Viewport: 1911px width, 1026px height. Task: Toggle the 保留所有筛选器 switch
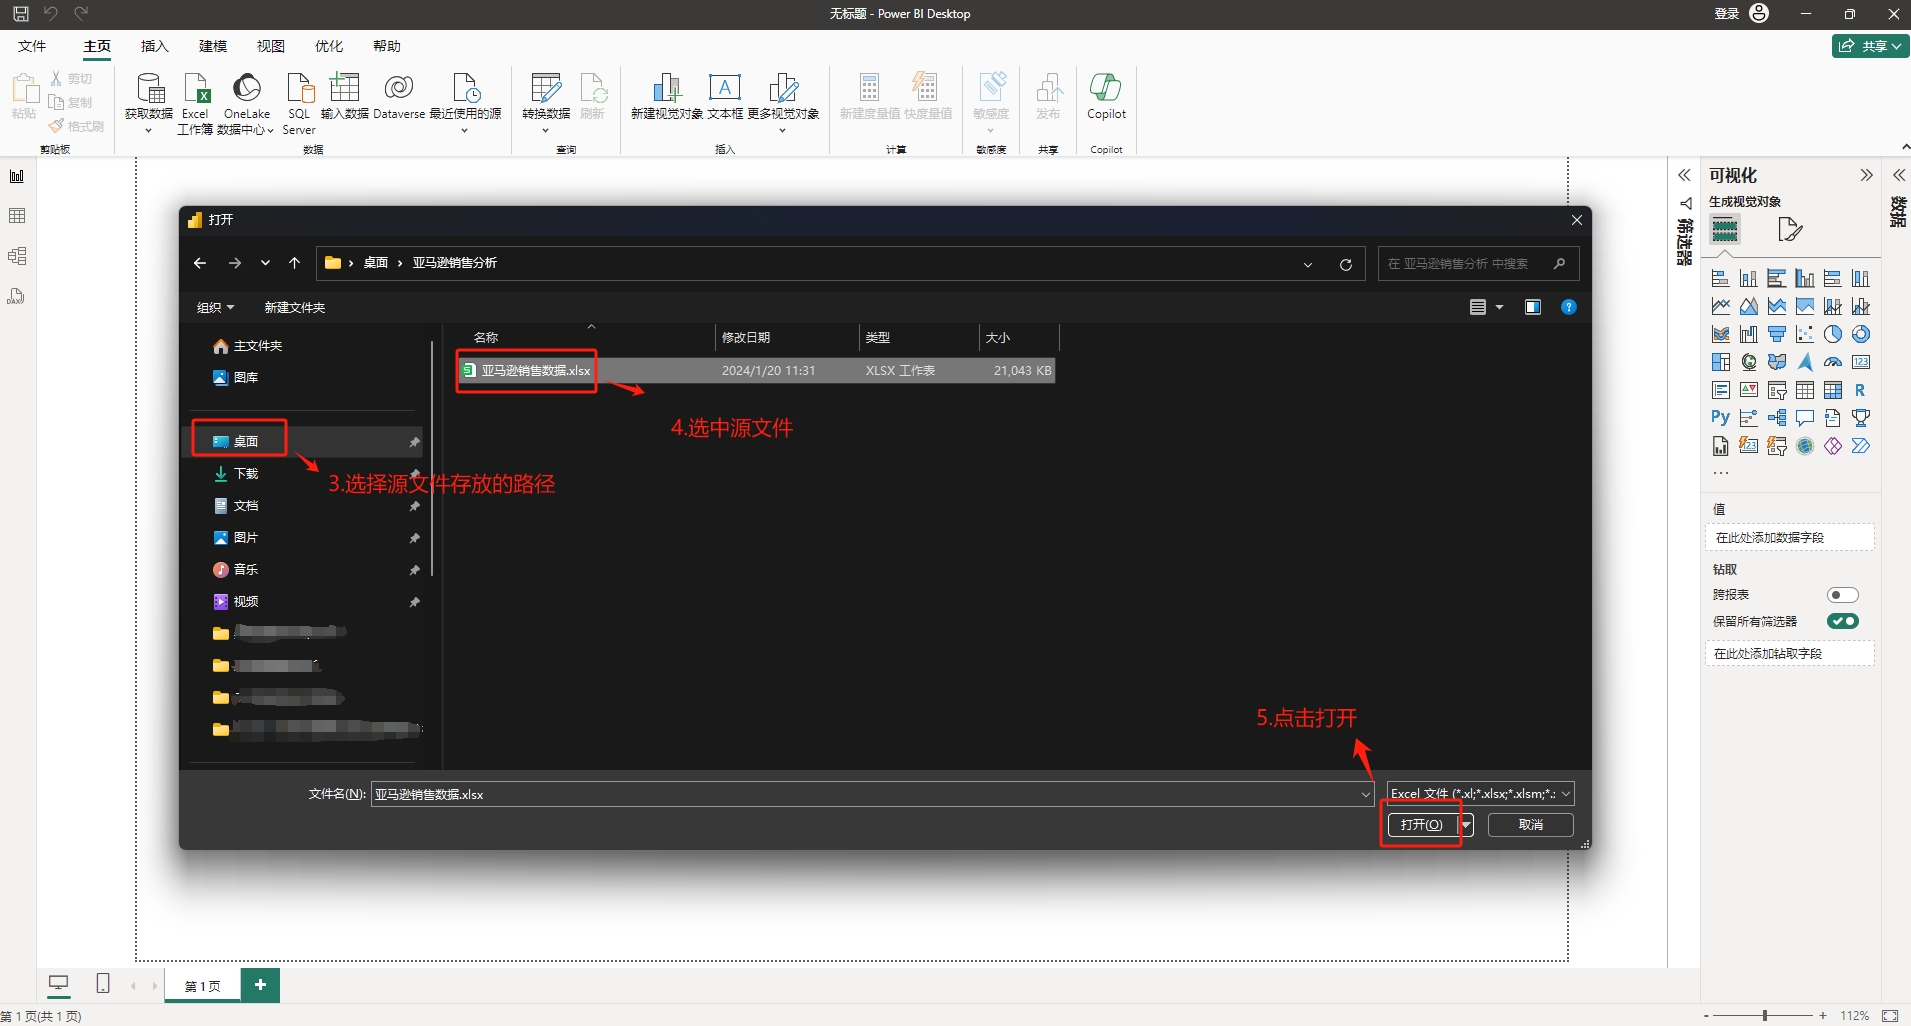click(x=1842, y=621)
